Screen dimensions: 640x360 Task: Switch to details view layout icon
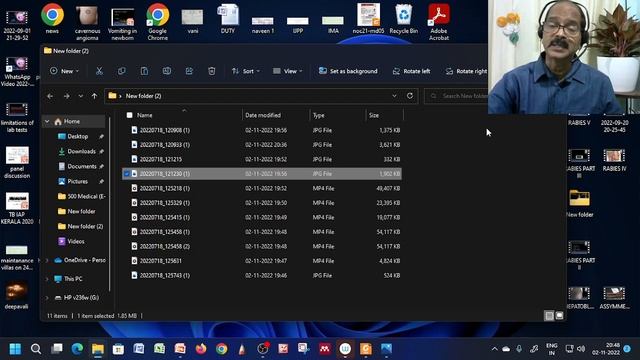549,316
